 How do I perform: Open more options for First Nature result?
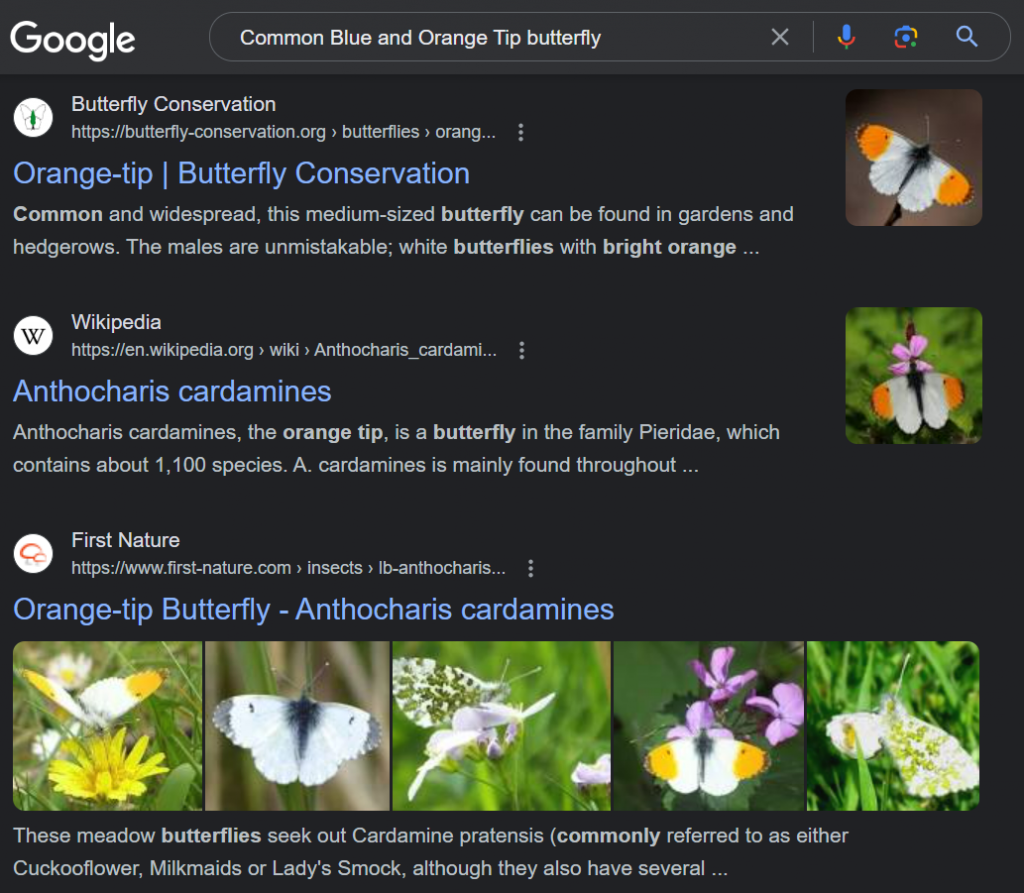click(530, 568)
